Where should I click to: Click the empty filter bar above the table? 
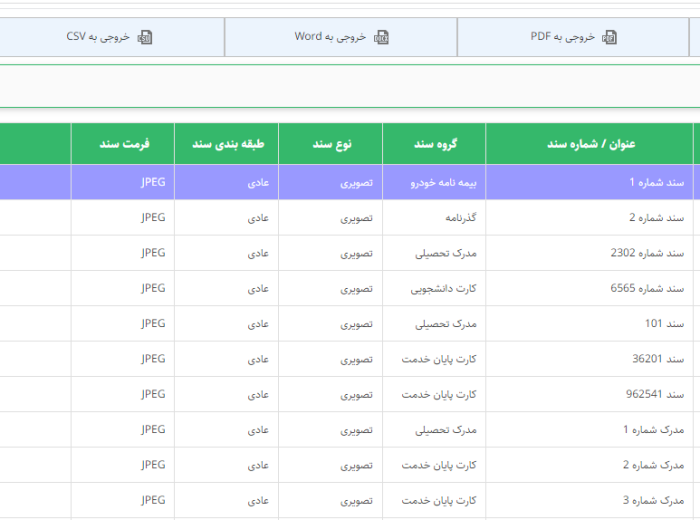(x=350, y=86)
